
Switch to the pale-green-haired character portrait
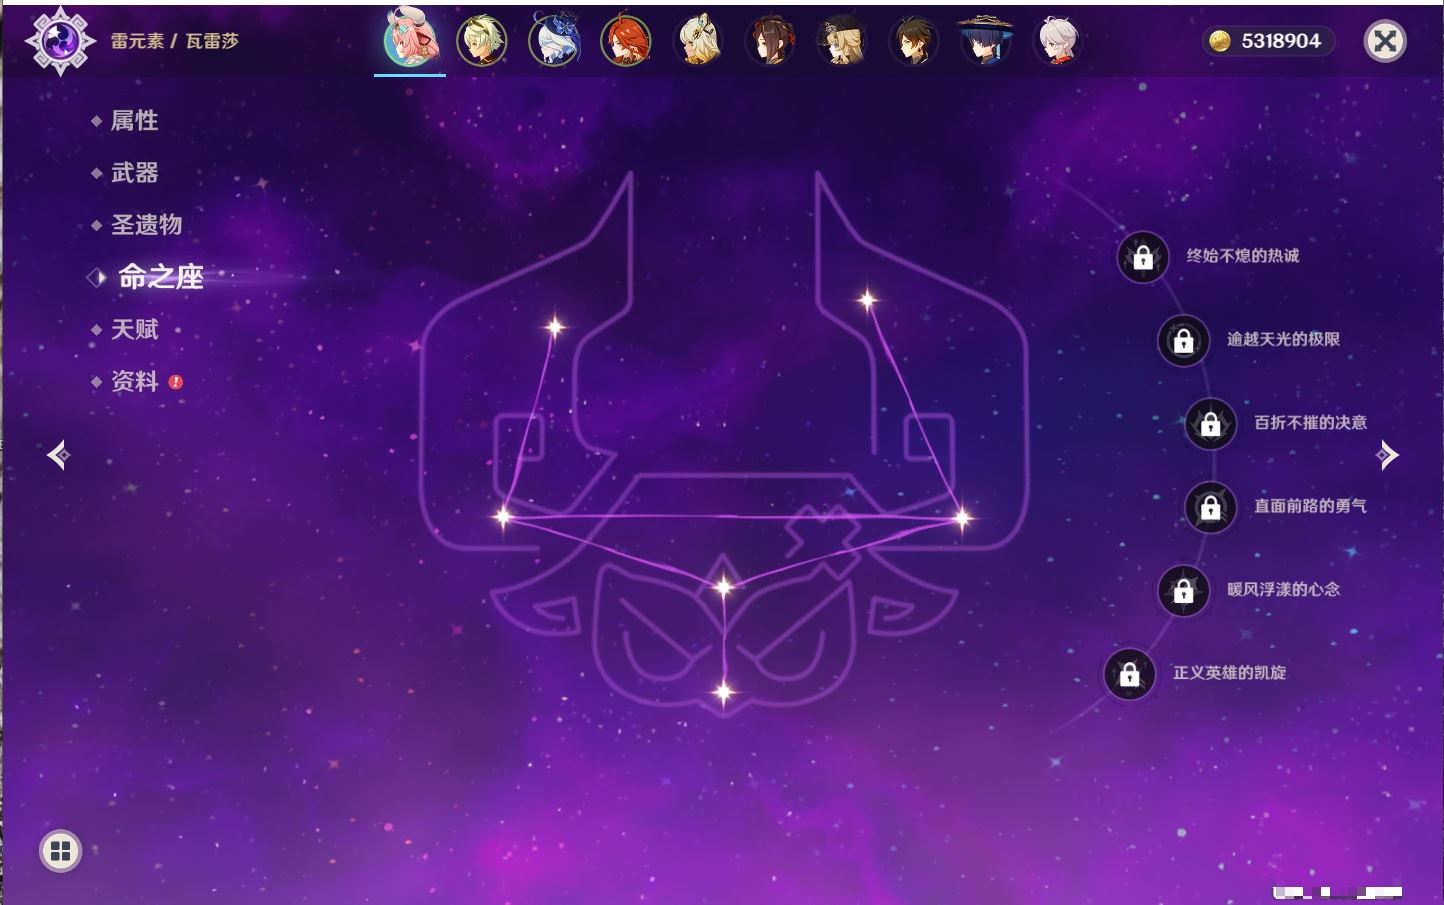pos(482,41)
